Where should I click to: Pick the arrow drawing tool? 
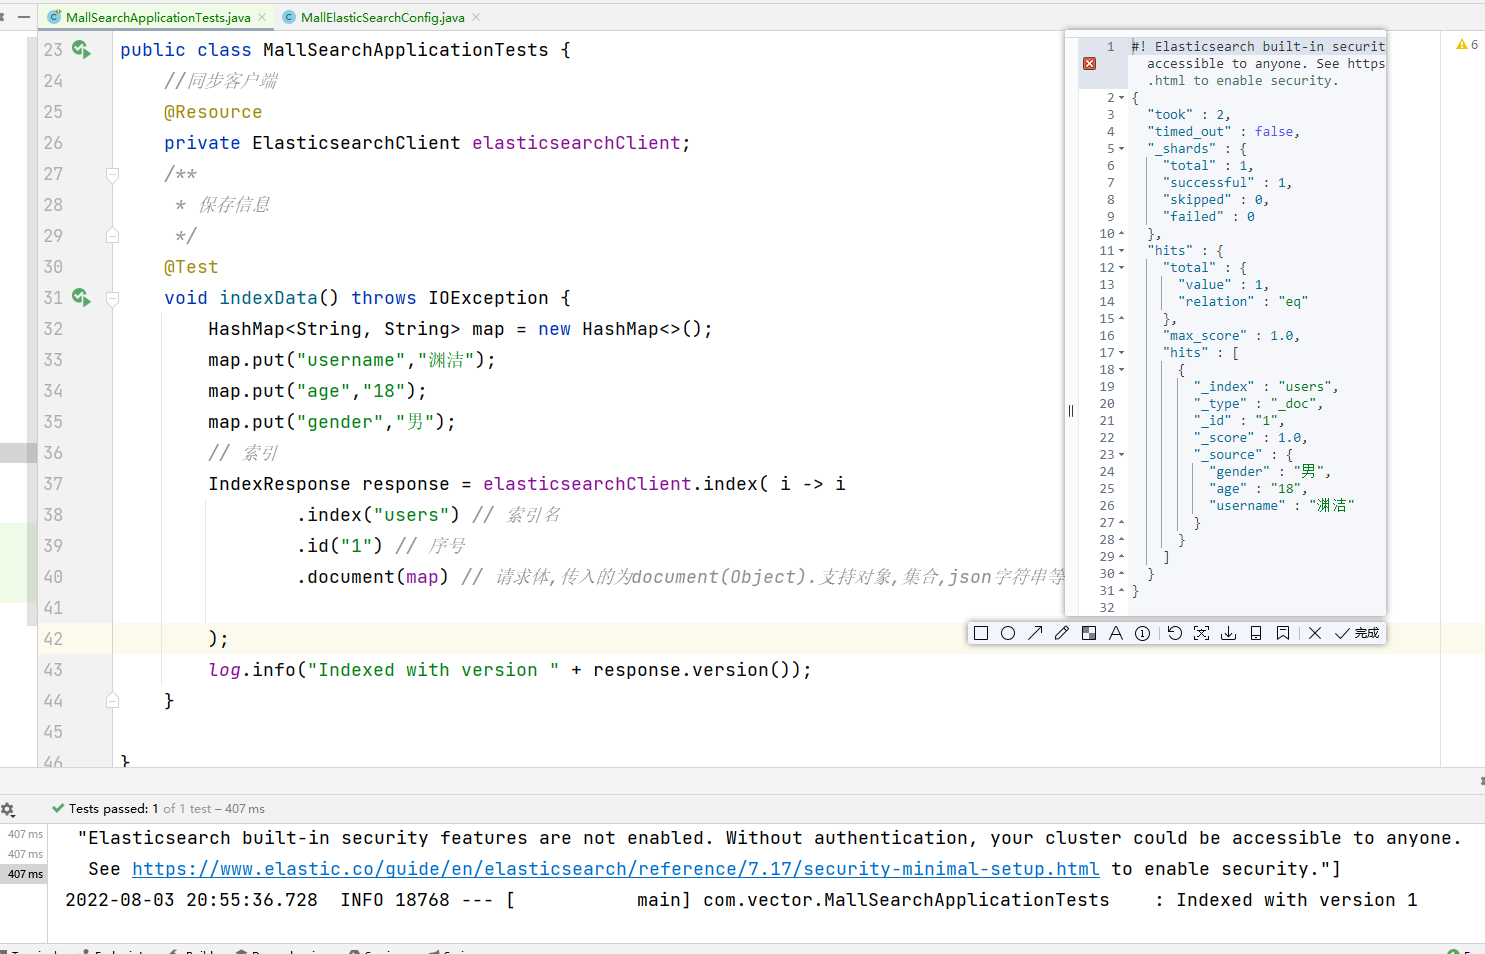point(1035,633)
